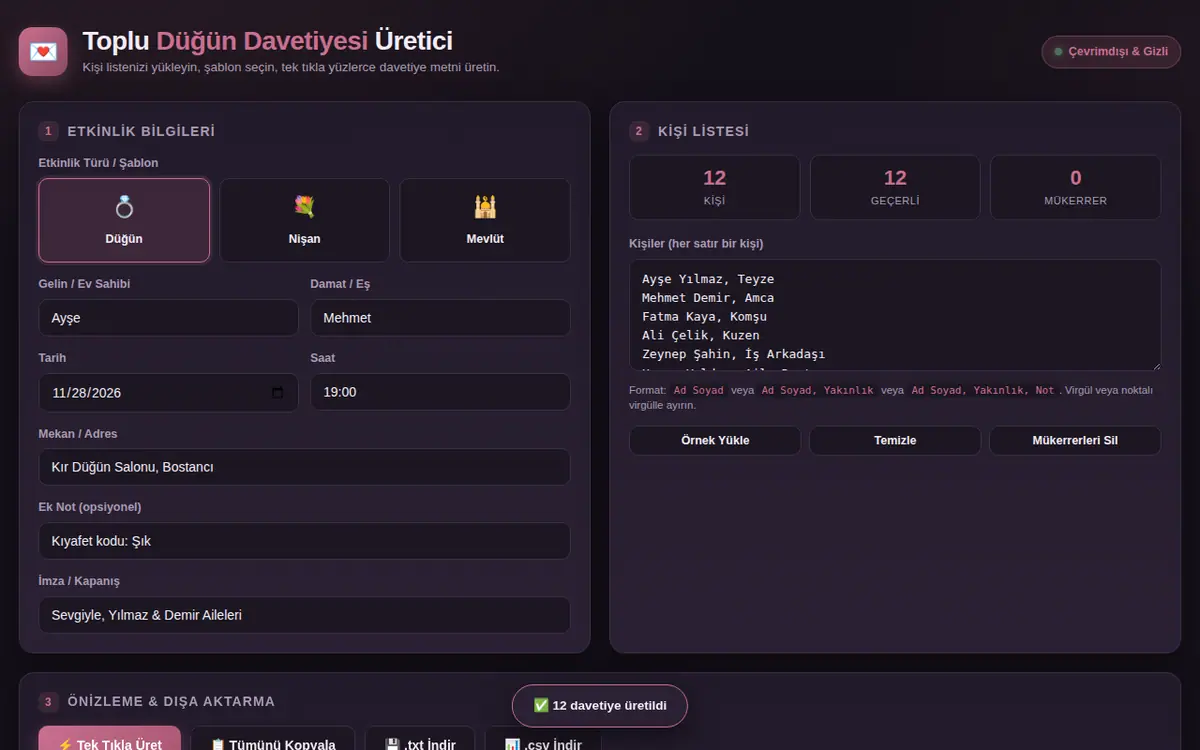Click the 12 Geçerli counter card
This screenshot has height=750, width=1200.
click(x=895, y=187)
